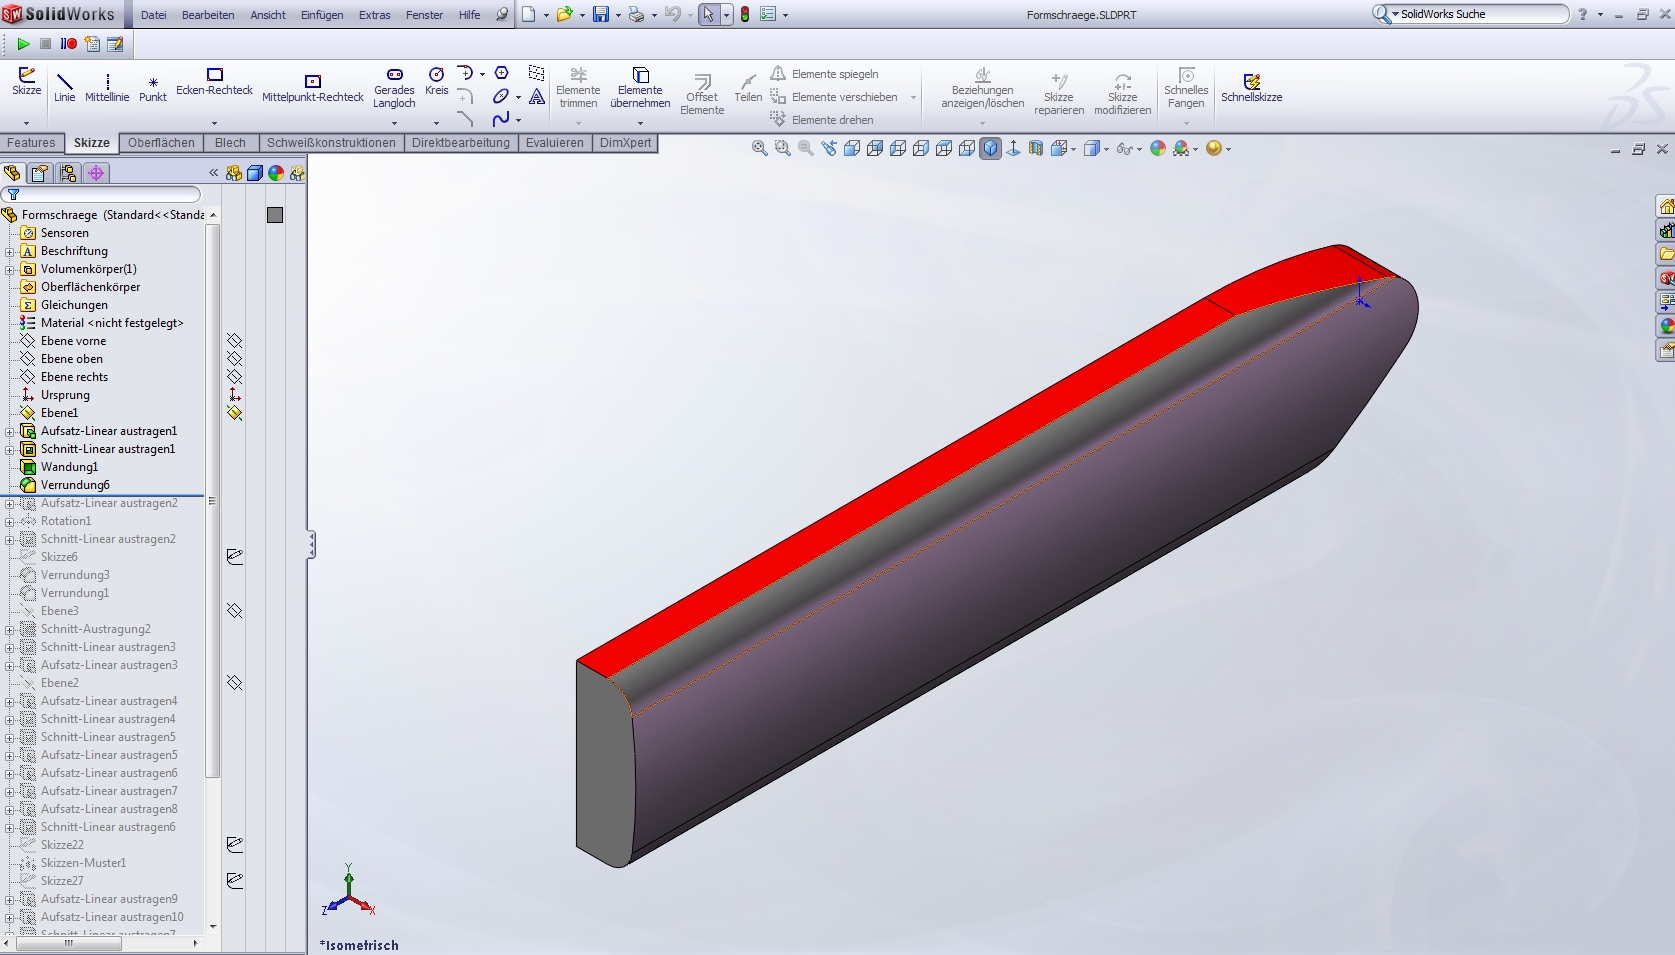Select the Offset Elemente tool
The height and width of the screenshot is (955, 1675).
coord(702,95)
